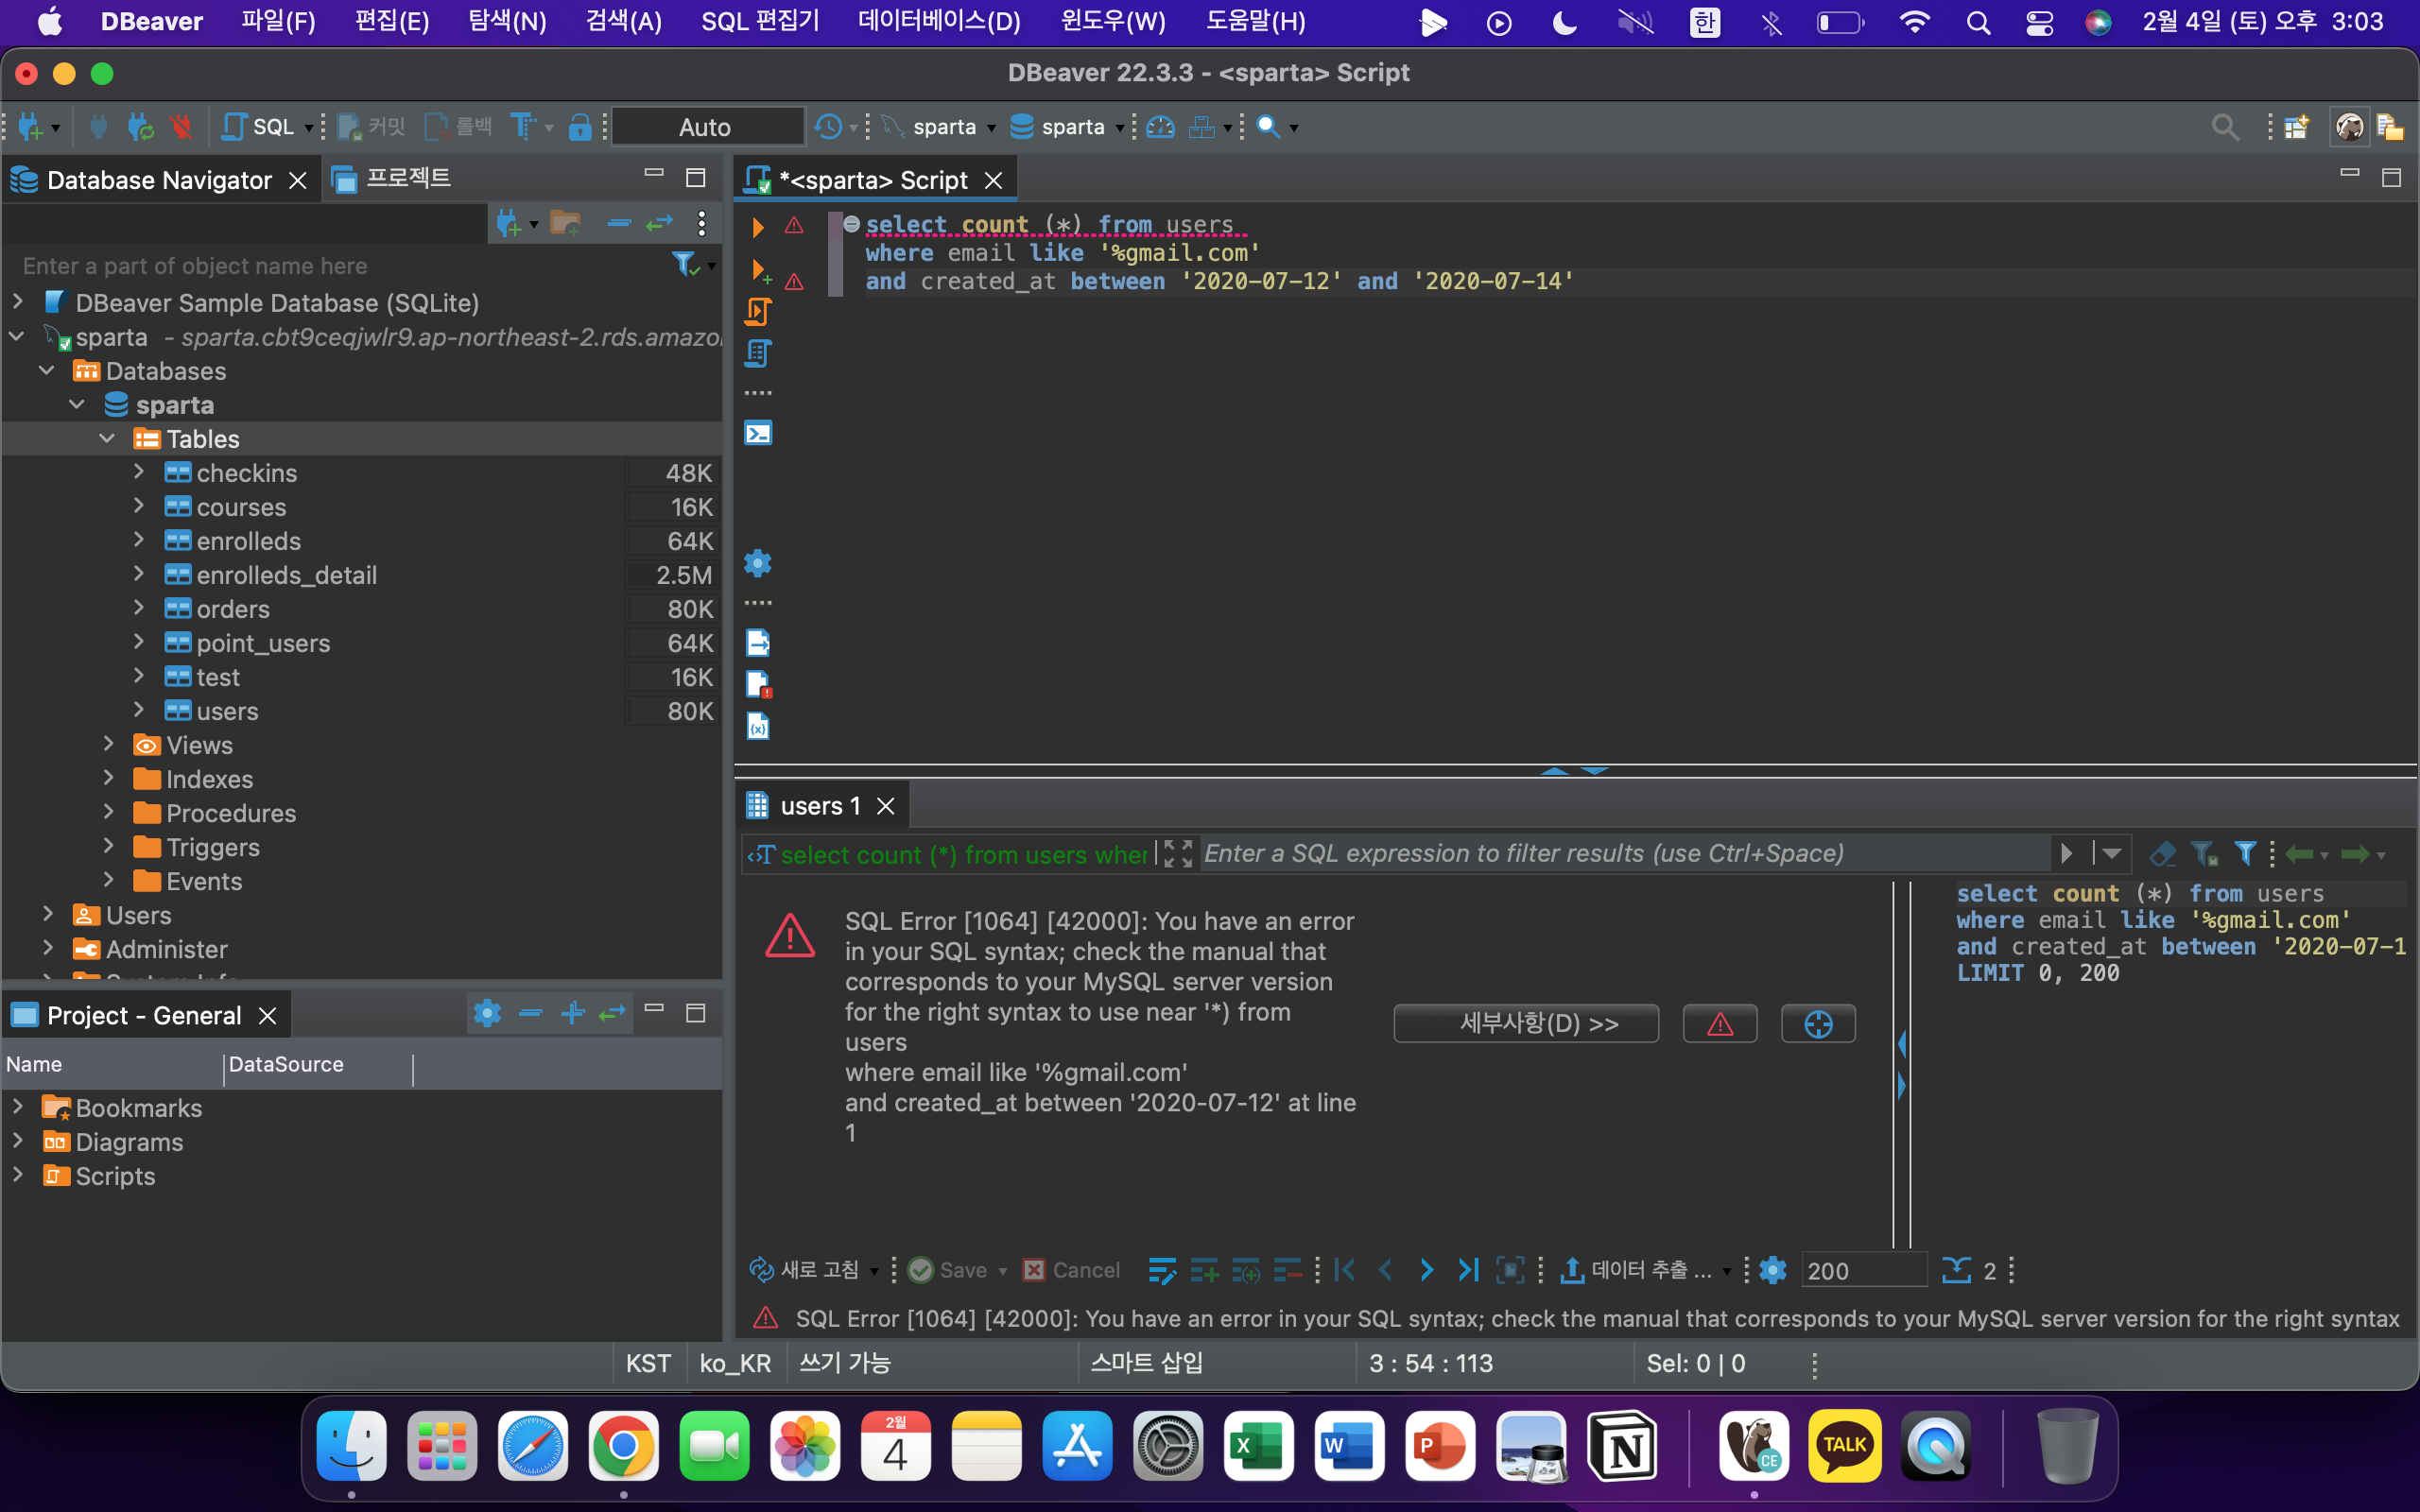This screenshot has width=2420, height=1512.
Task: Open the output console panel icon
Action: [758, 433]
